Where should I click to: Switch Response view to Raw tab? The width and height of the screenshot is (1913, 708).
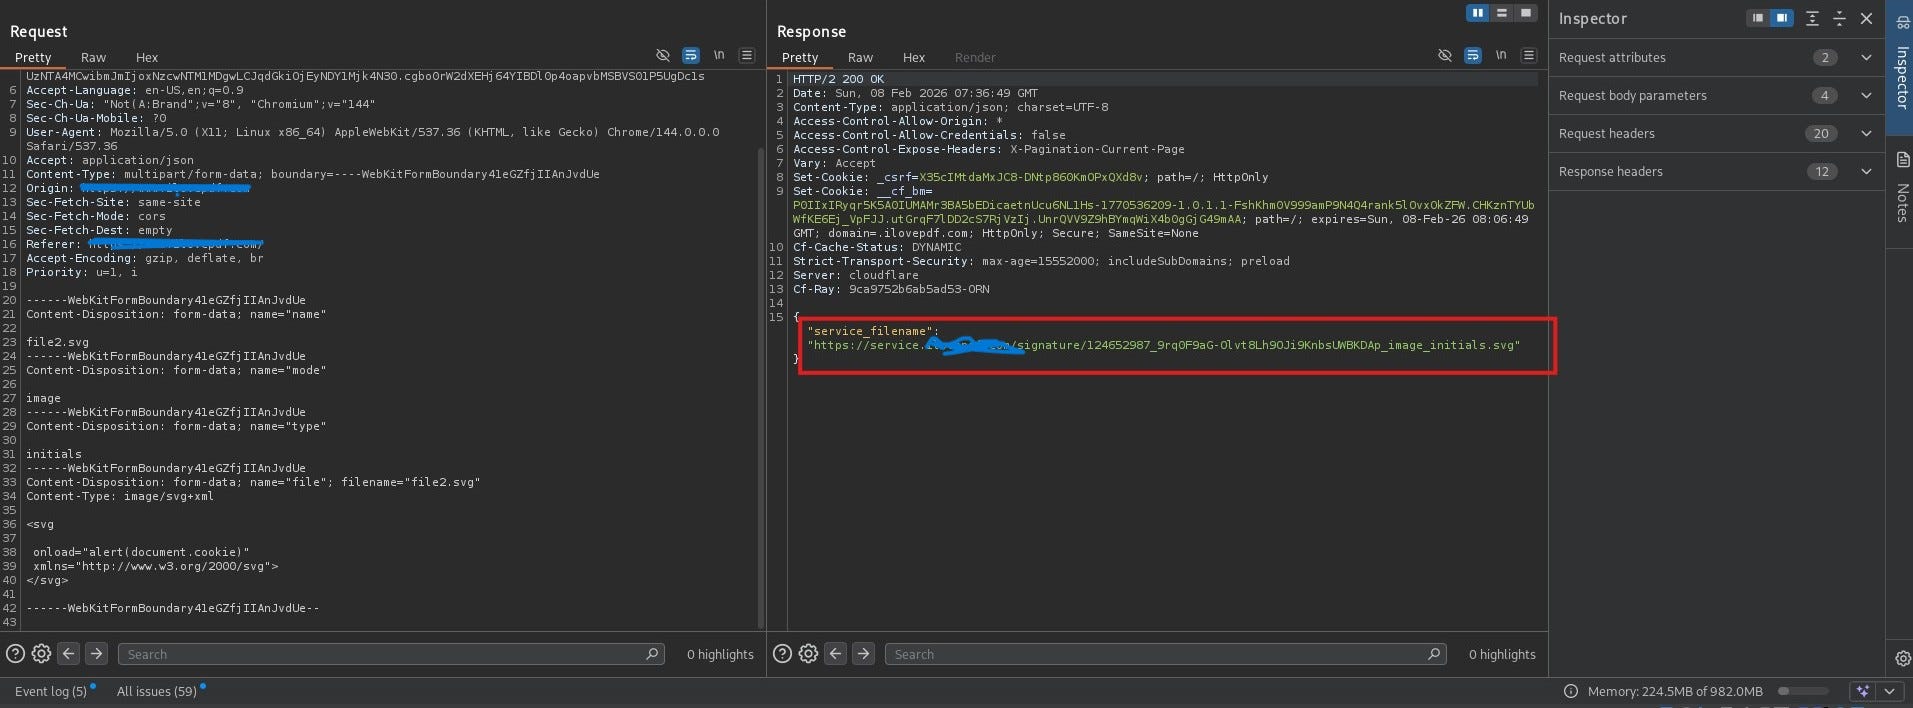point(860,57)
